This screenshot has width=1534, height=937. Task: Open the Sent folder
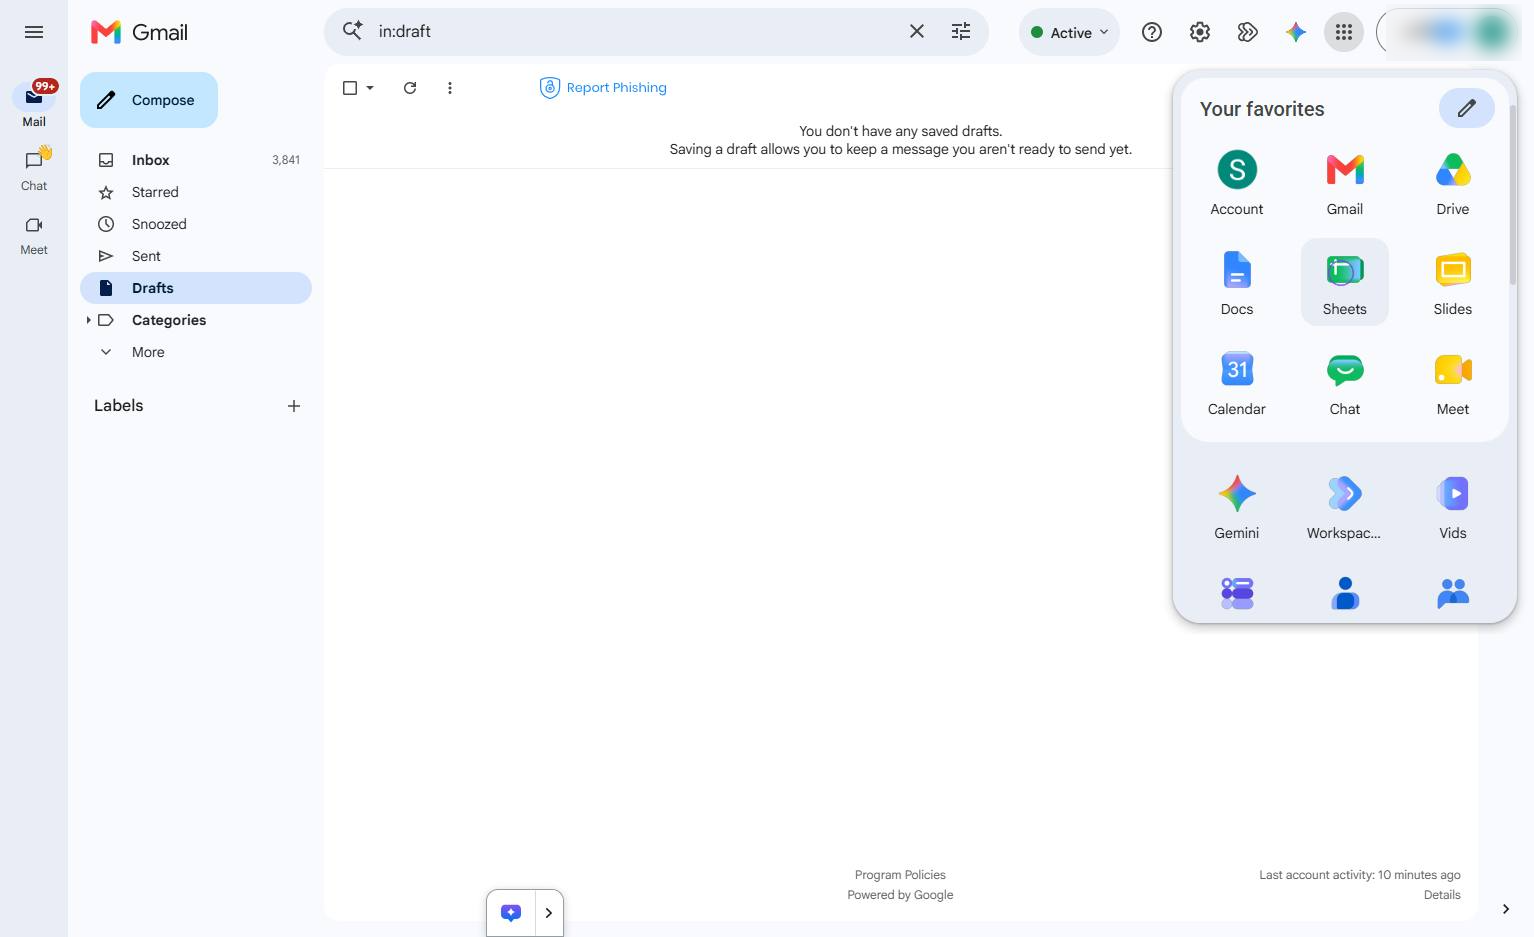tap(196, 256)
